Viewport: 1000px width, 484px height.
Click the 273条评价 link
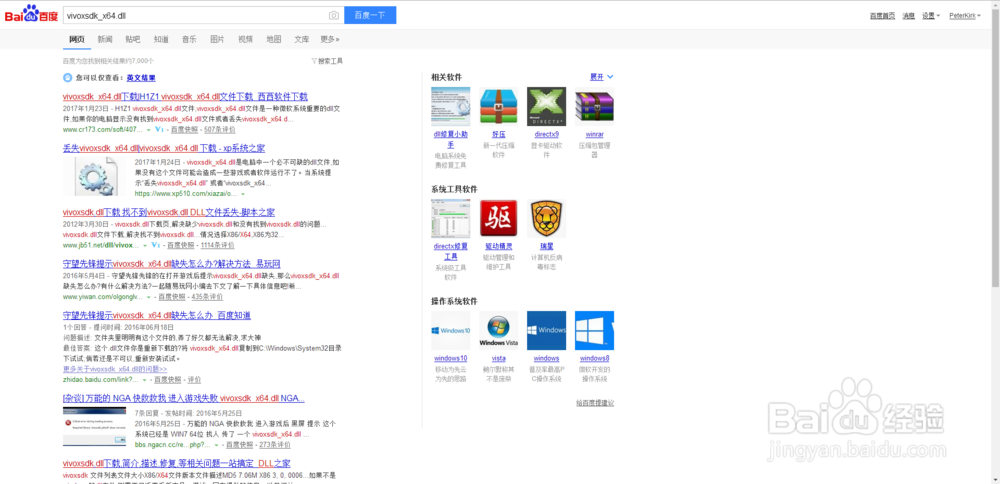[x=275, y=444]
